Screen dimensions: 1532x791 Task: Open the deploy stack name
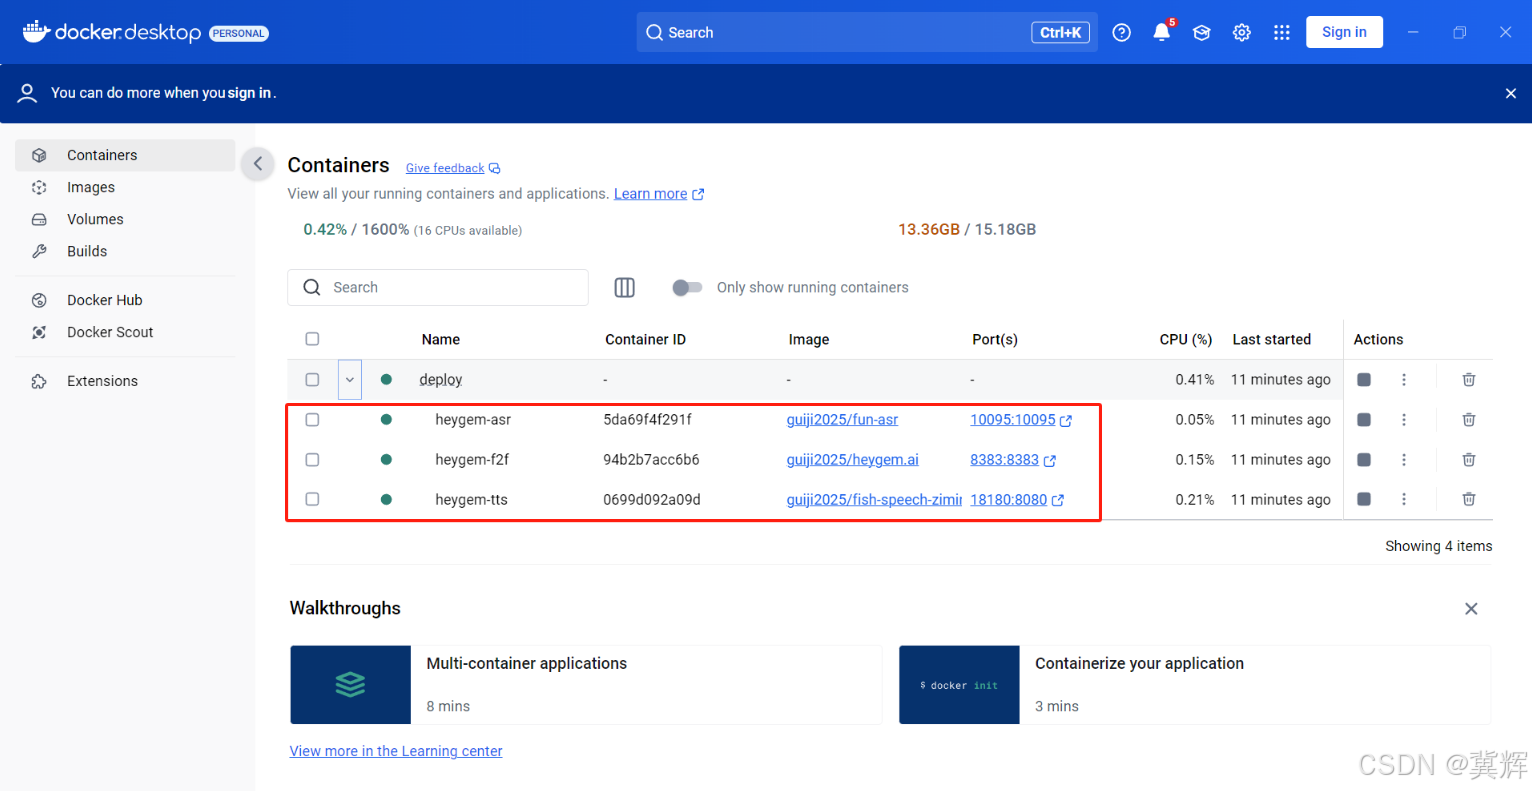[441, 380]
